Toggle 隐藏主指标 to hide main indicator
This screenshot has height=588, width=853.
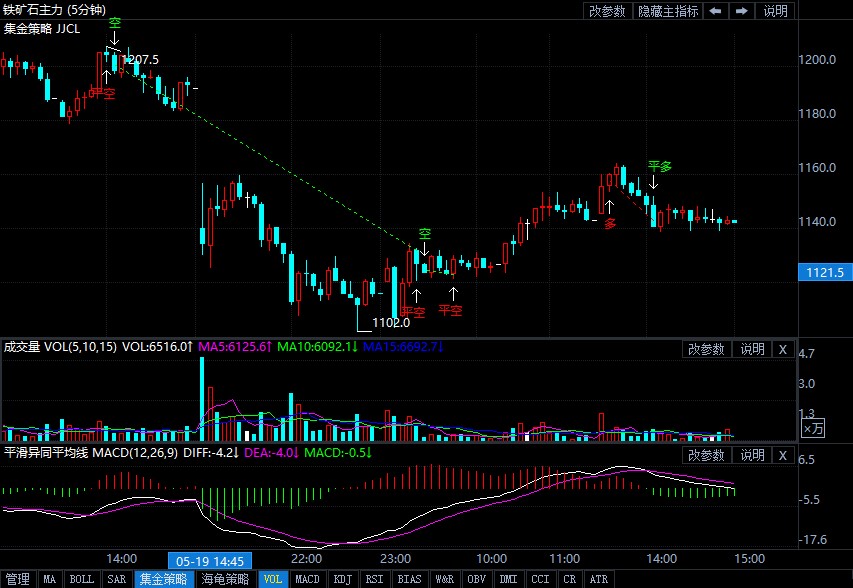click(x=668, y=11)
